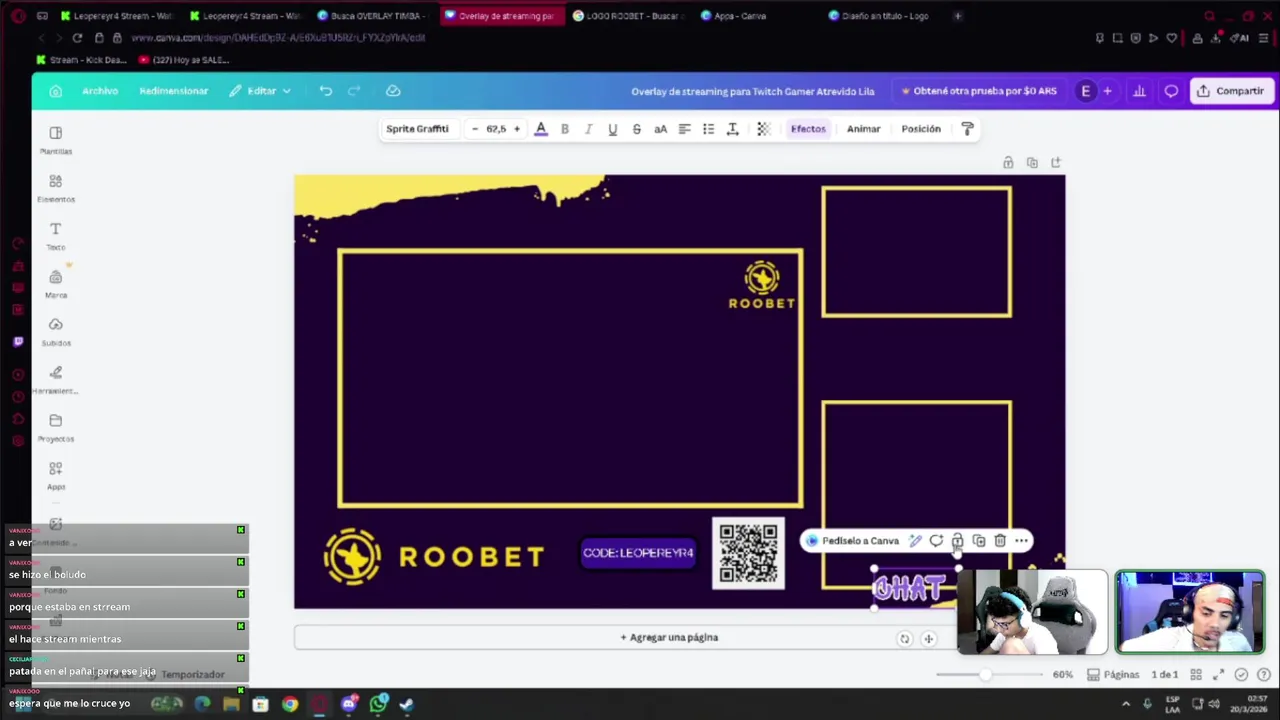Switch to LOGO ROOBET search tab
1280x720 pixels.
click(629, 16)
